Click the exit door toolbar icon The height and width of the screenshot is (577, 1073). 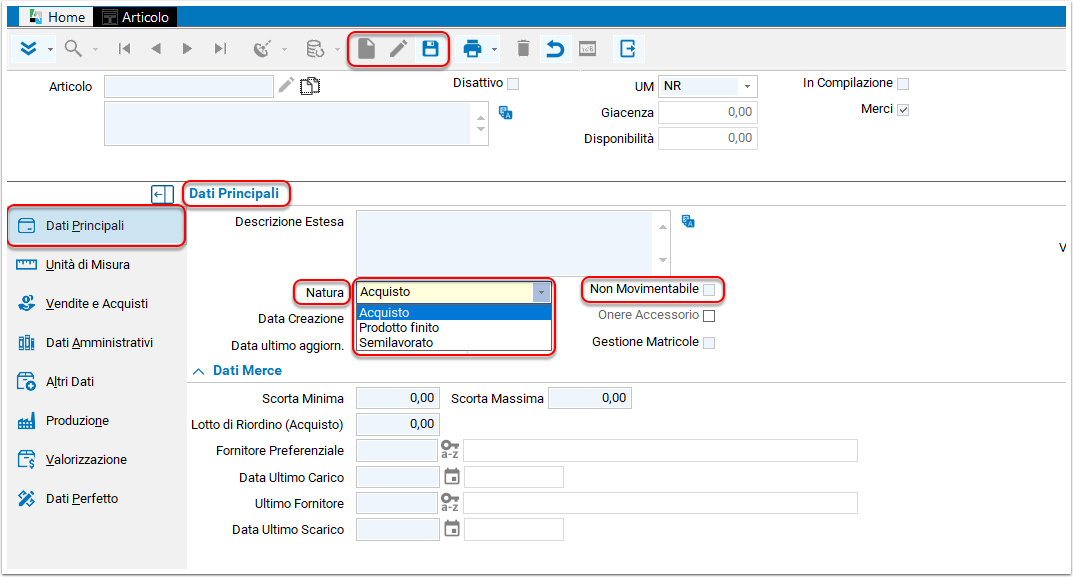(x=628, y=49)
